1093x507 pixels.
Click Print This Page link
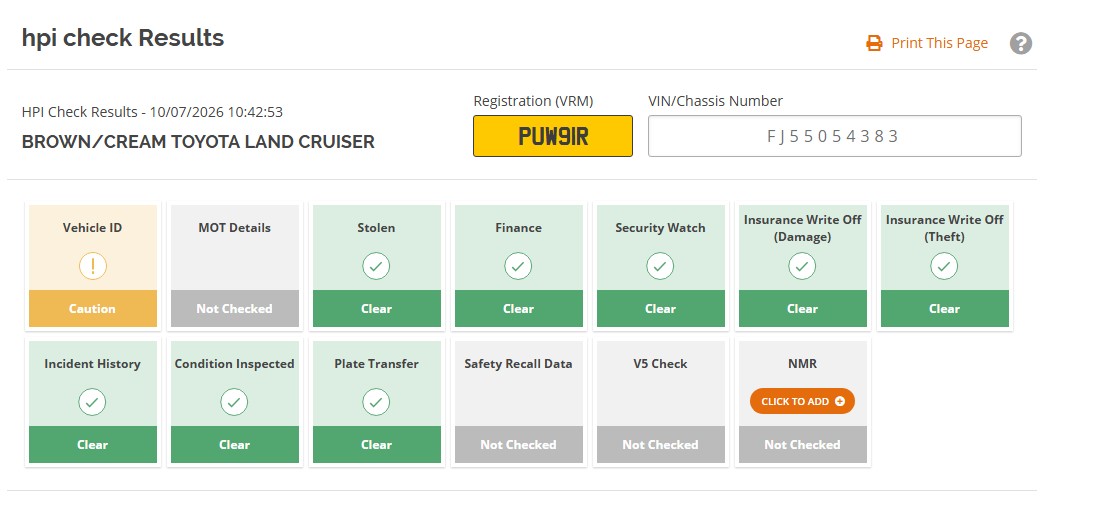939,43
